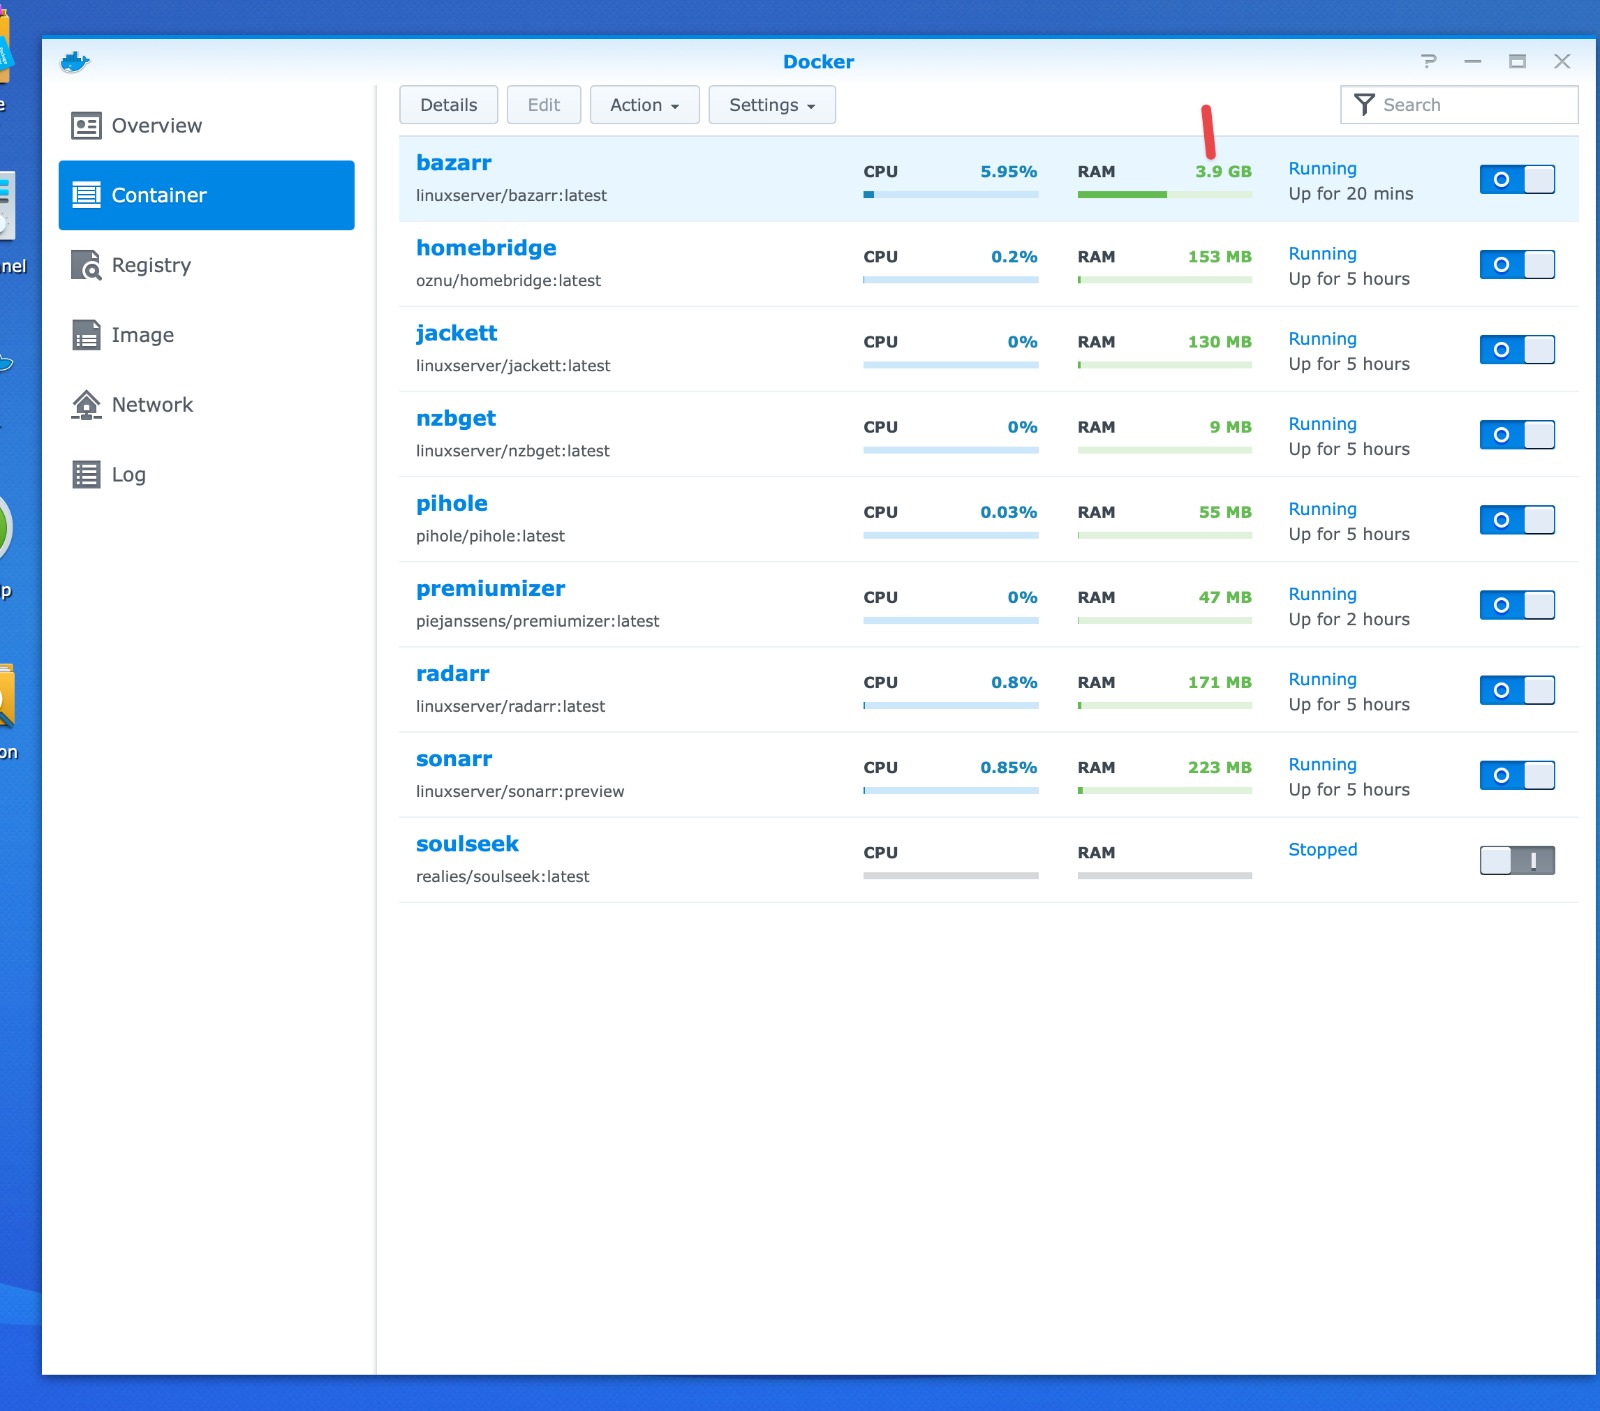Click the filter funnel icon in search box
Image resolution: width=1600 pixels, height=1411 pixels.
pos(1364,104)
